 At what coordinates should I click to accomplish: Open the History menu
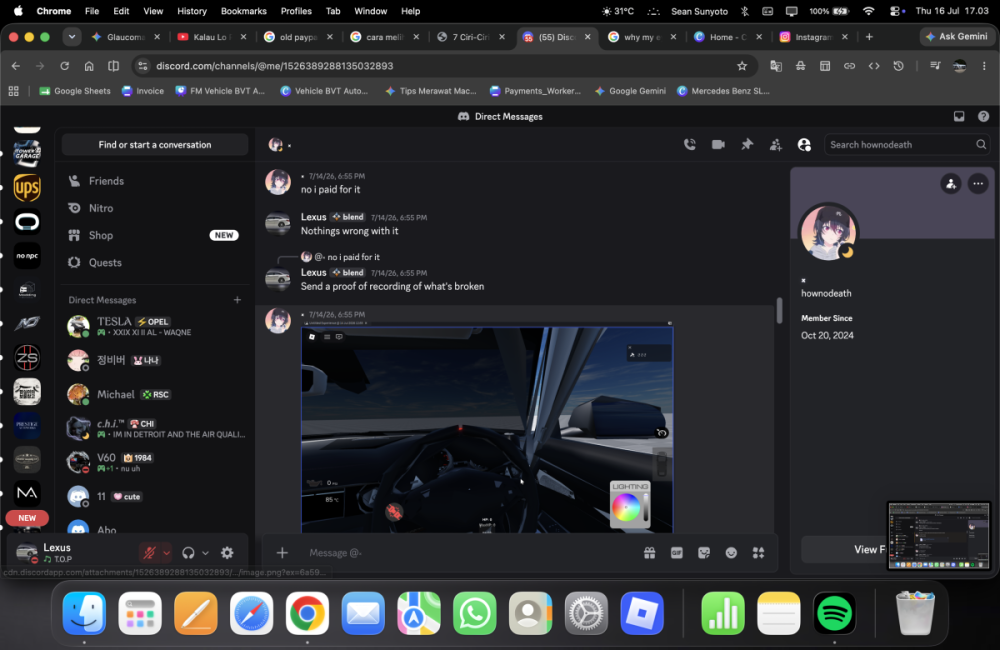tap(191, 11)
